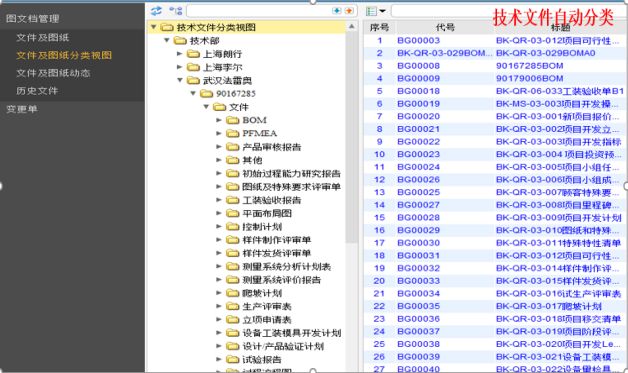Expand the 上海朗行 tree node

(x=180, y=54)
